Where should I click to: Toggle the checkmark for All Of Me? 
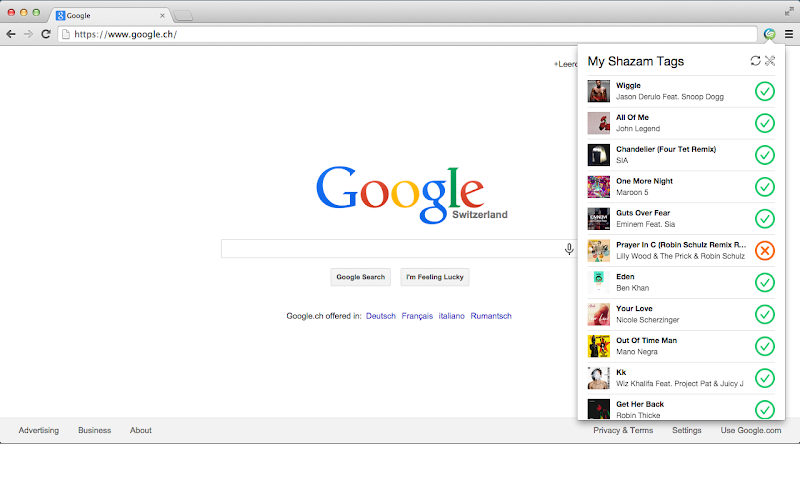pyautogui.click(x=764, y=123)
